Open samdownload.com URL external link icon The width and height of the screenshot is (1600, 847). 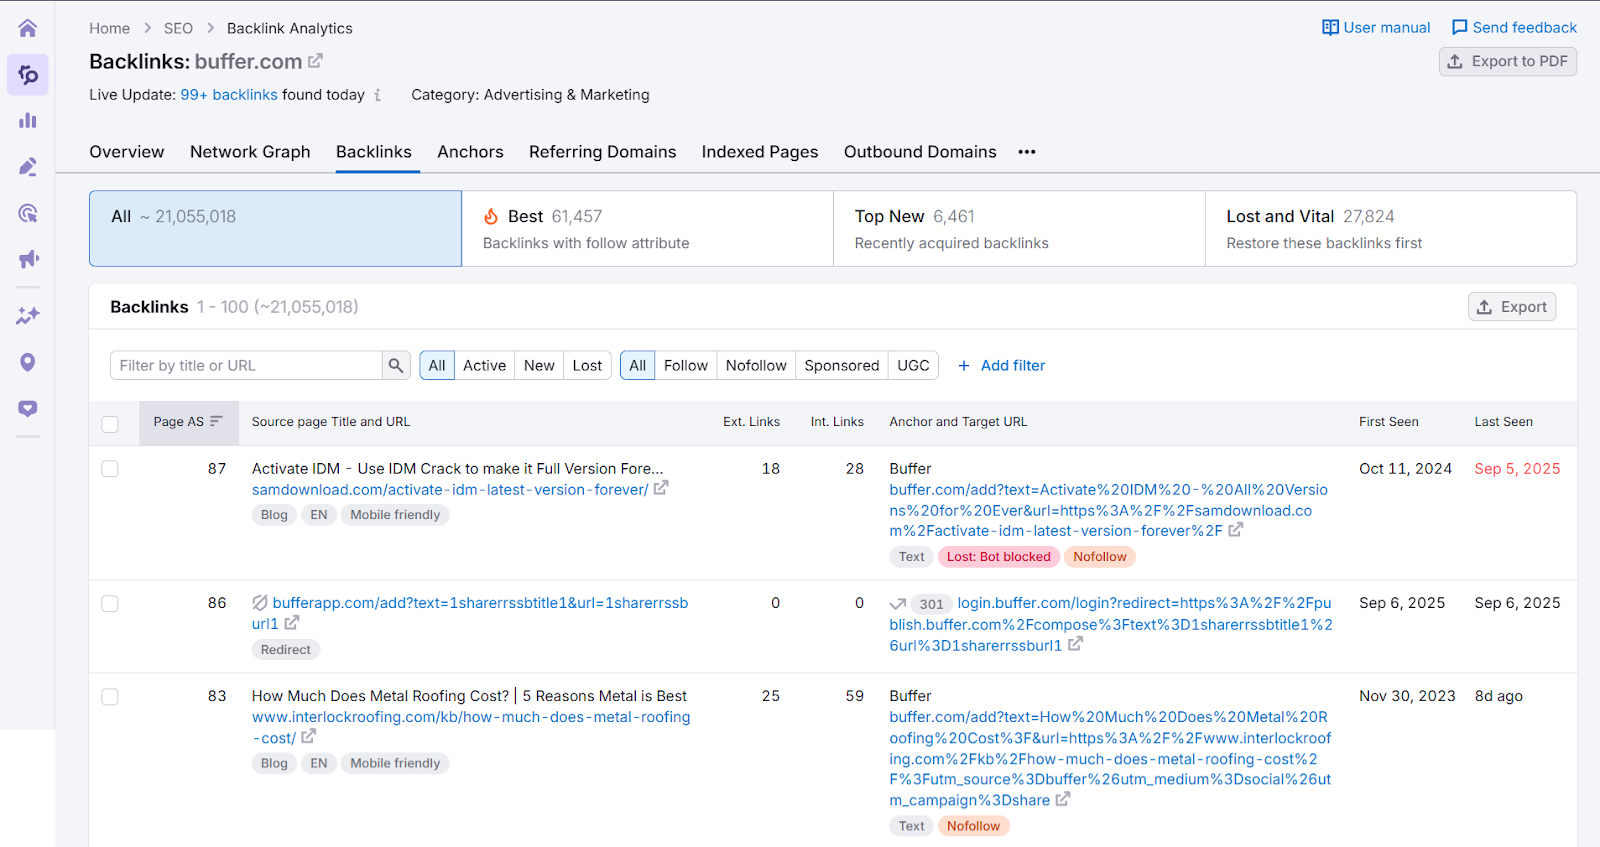(661, 488)
